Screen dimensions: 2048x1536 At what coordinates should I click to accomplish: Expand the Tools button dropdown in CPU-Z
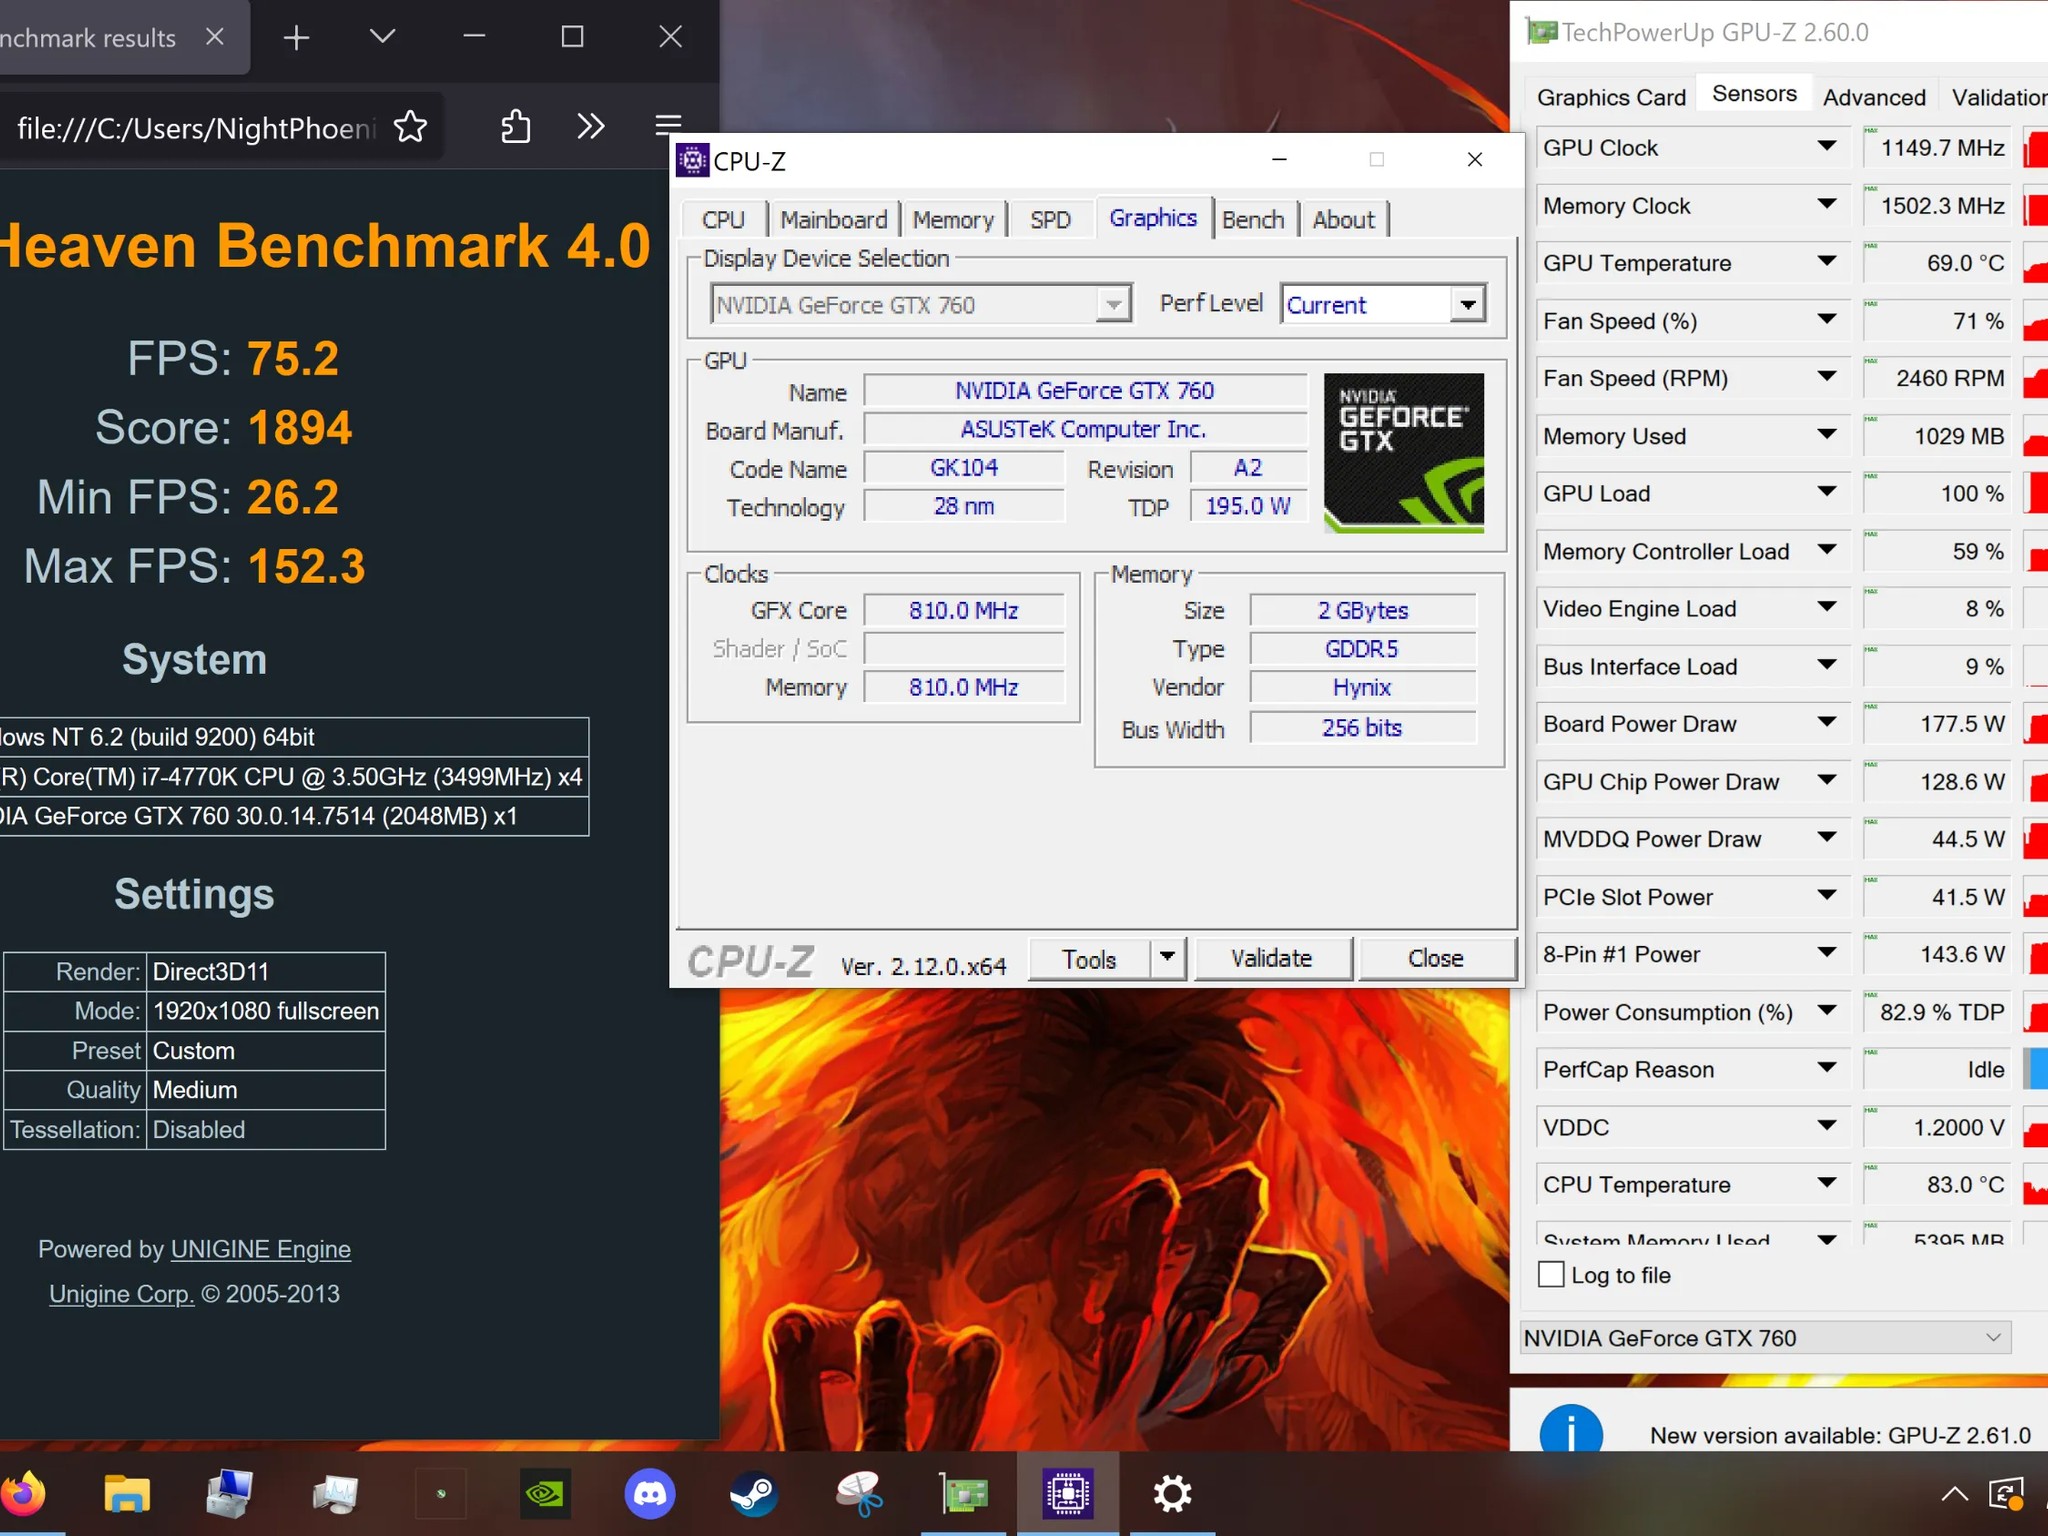click(x=1166, y=958)
